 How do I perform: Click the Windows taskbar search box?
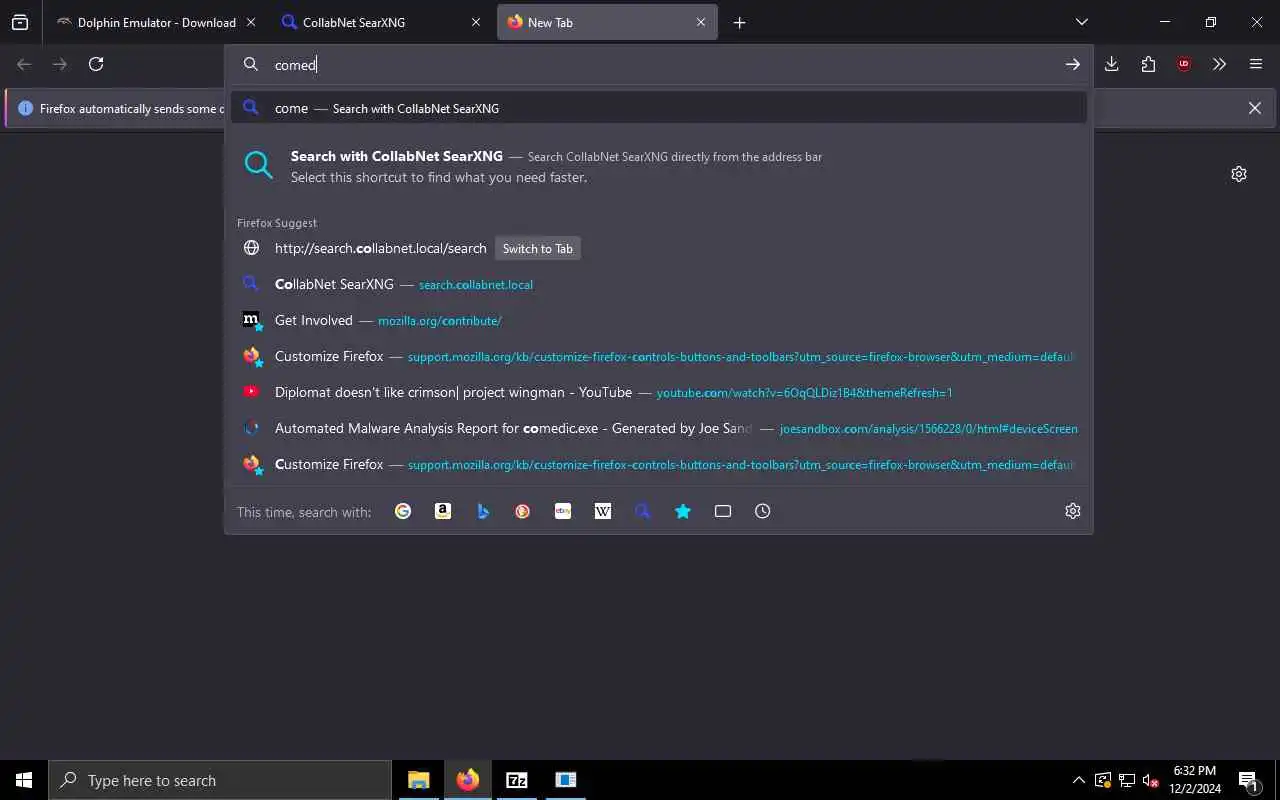(x=220, y=780)
